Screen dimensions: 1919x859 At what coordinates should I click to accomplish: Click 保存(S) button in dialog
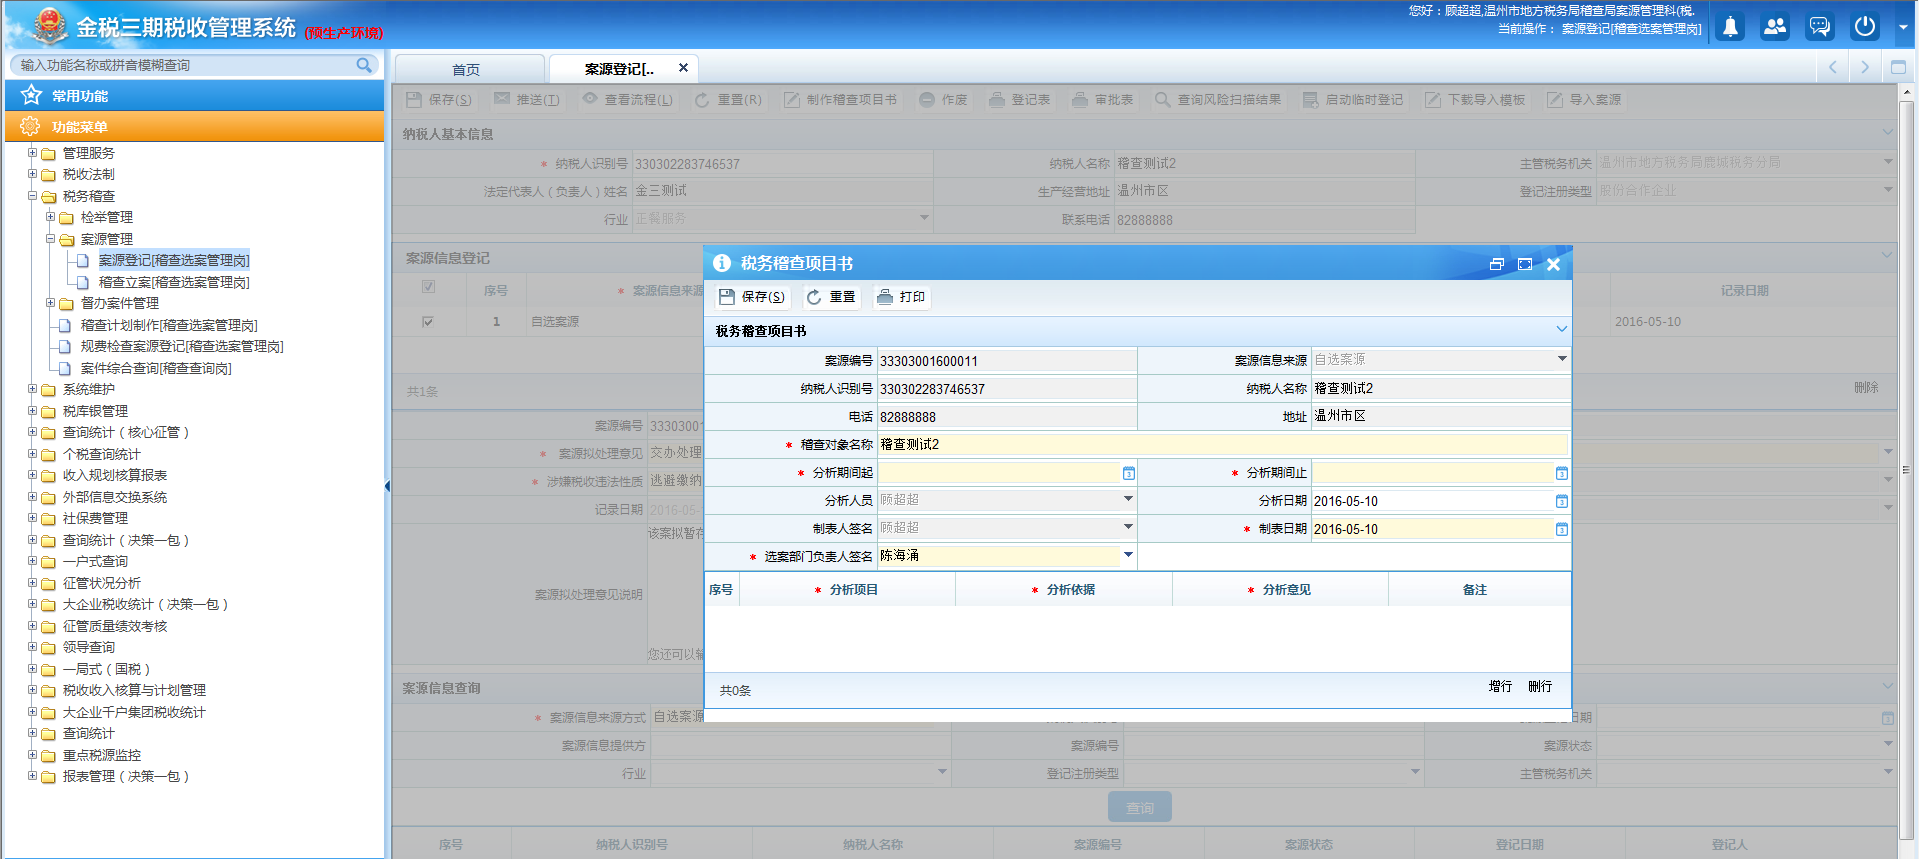click(x=752, y=297)
